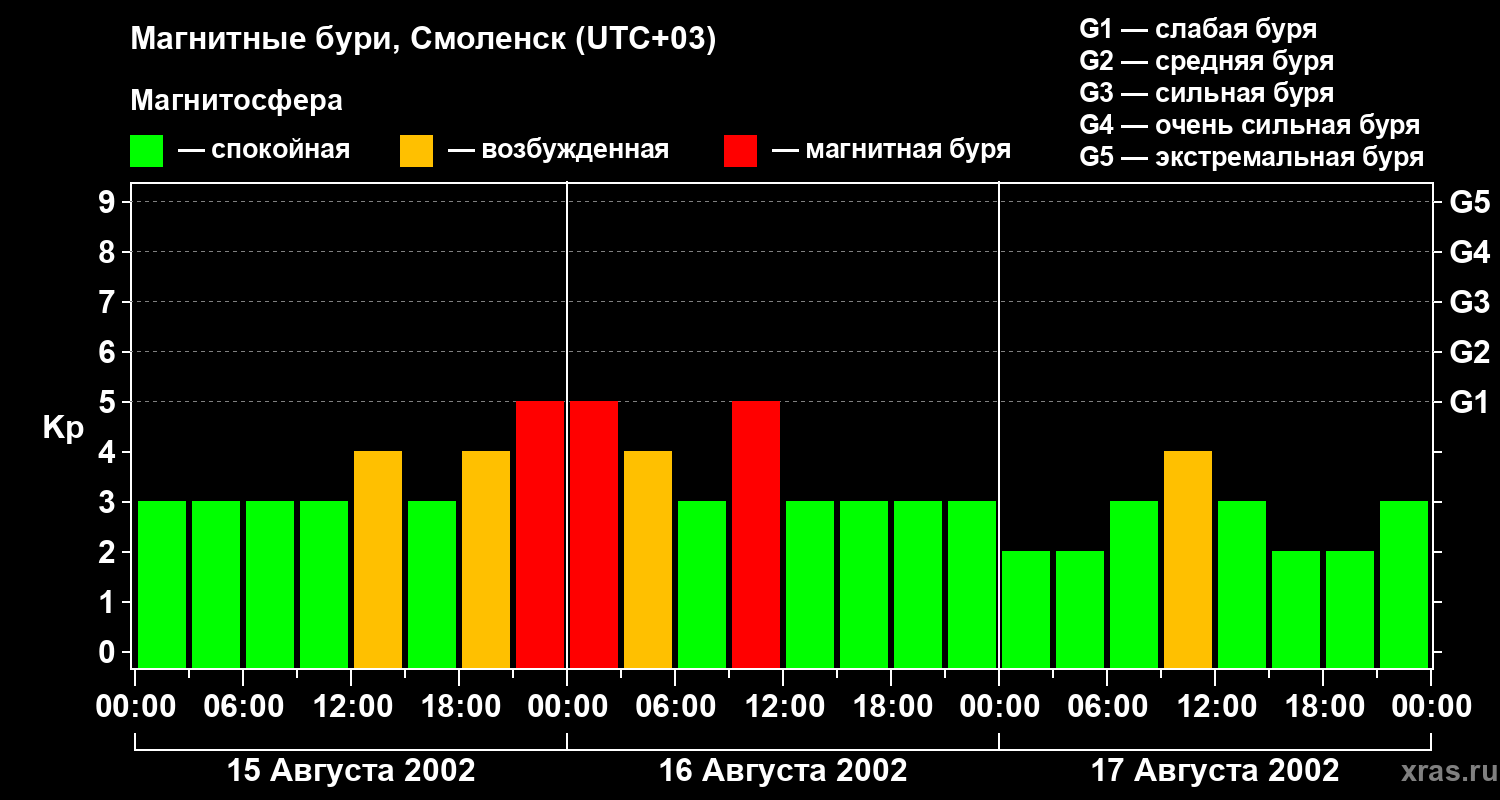
Task: Click the 'G3' label on the right axis
Action: coord(1470,302)
